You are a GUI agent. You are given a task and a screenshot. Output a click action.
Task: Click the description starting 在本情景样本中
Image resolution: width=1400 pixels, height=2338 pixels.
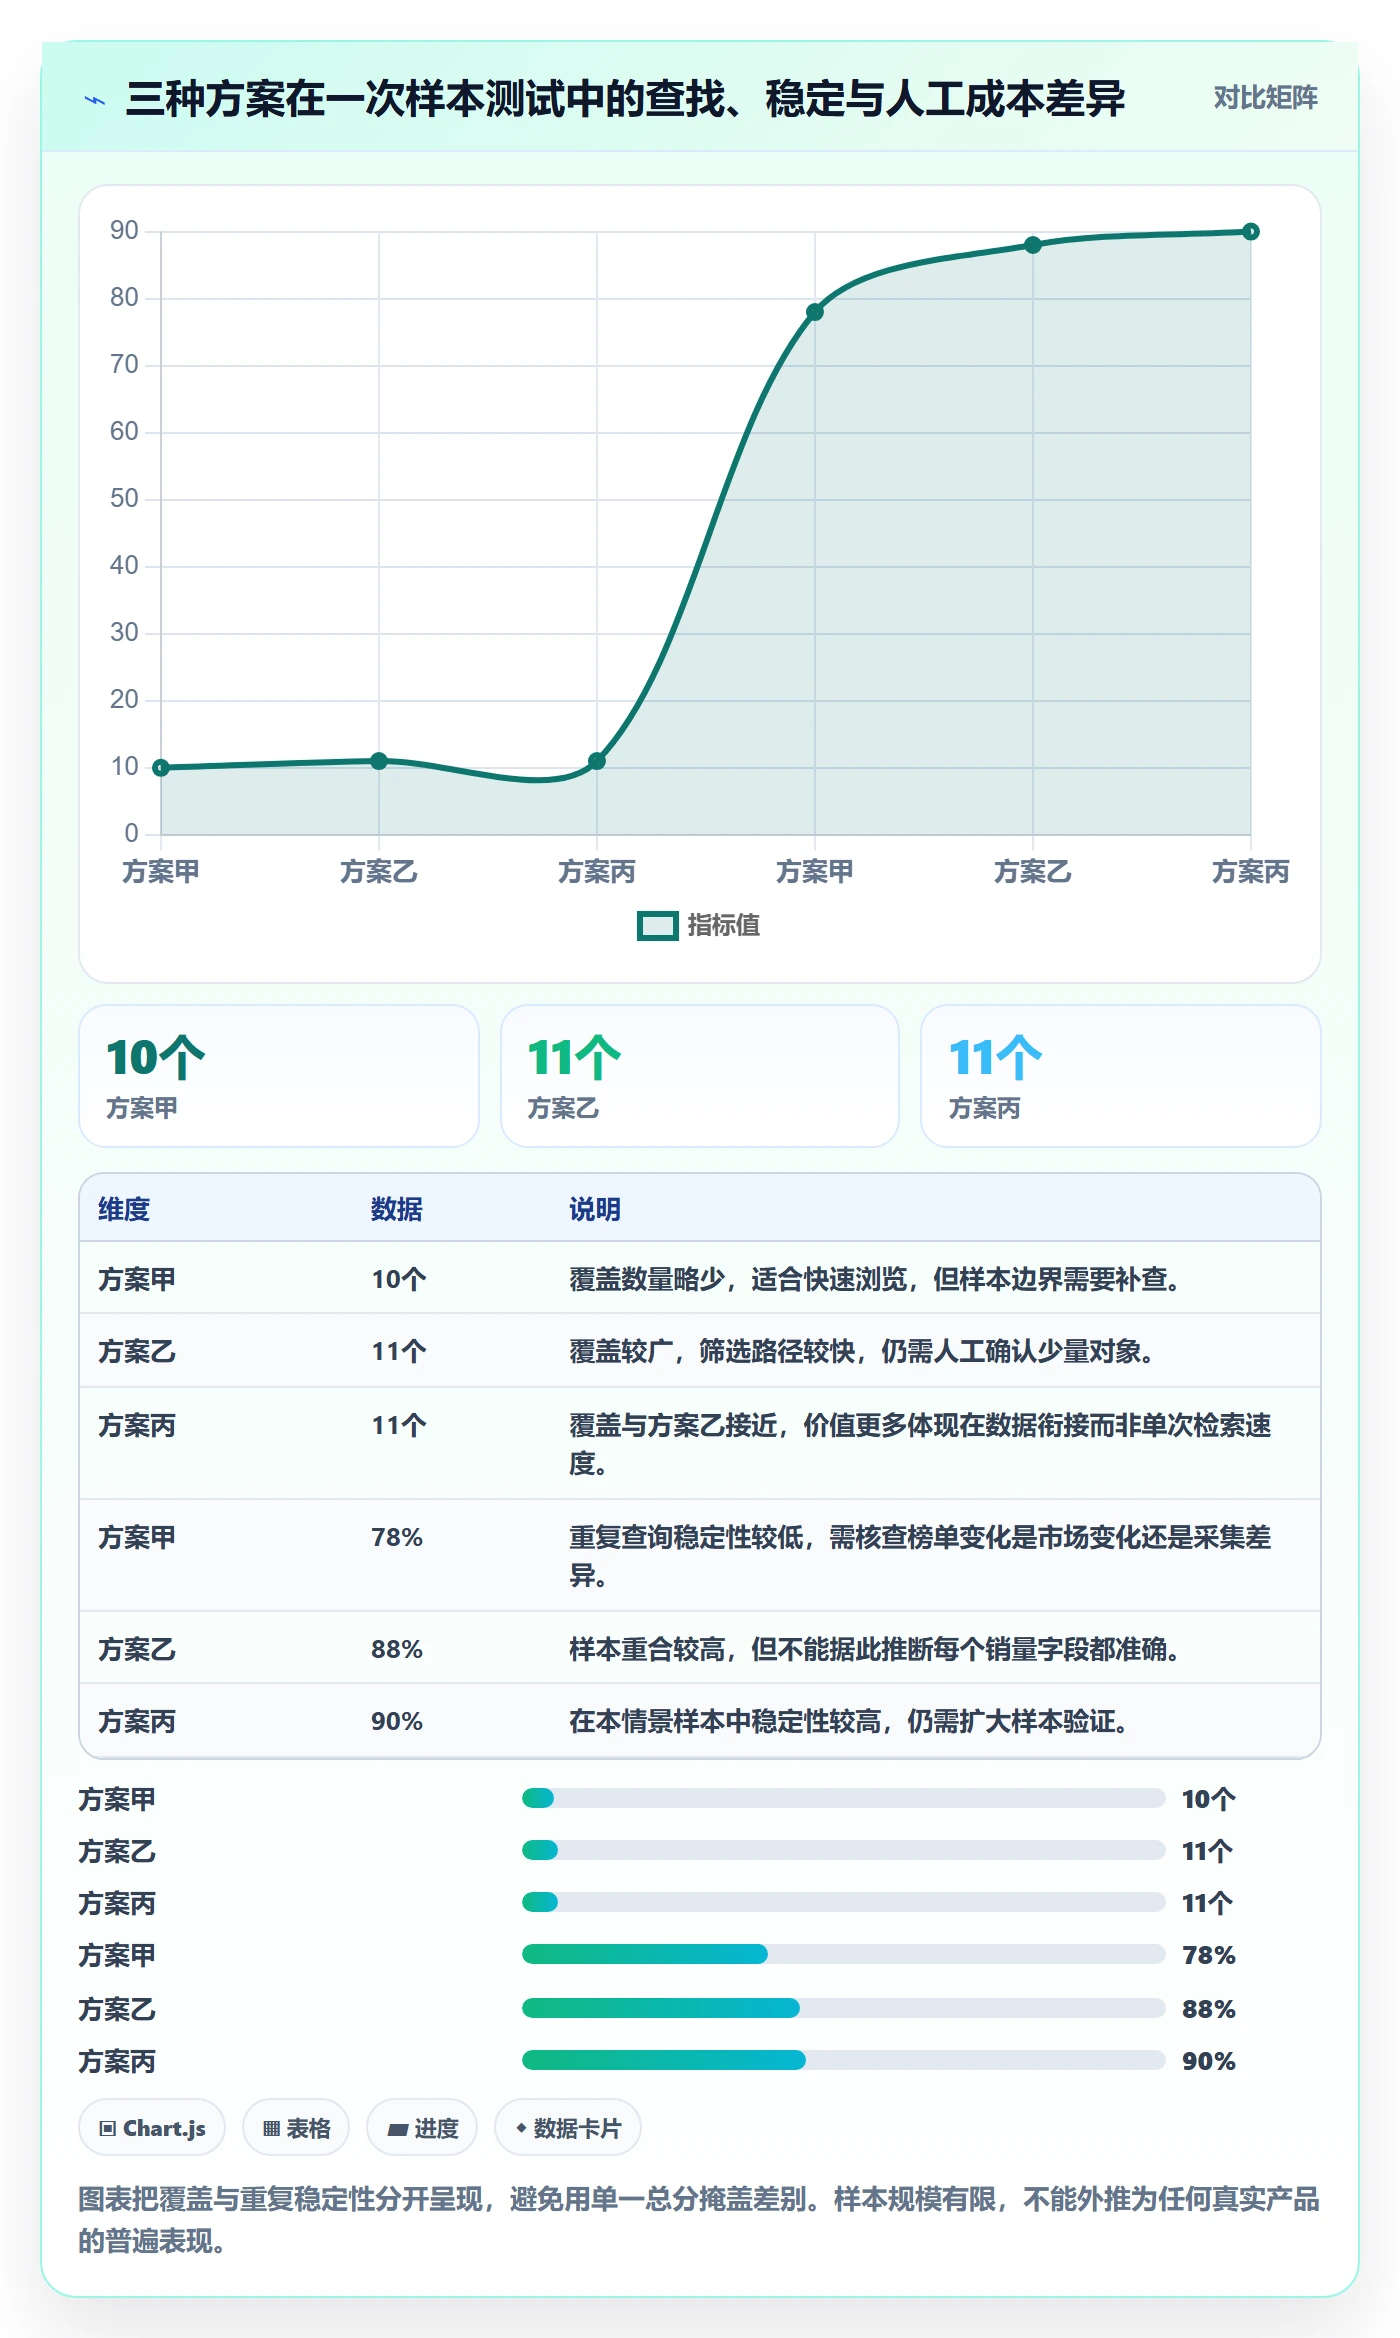(849, 1722)
